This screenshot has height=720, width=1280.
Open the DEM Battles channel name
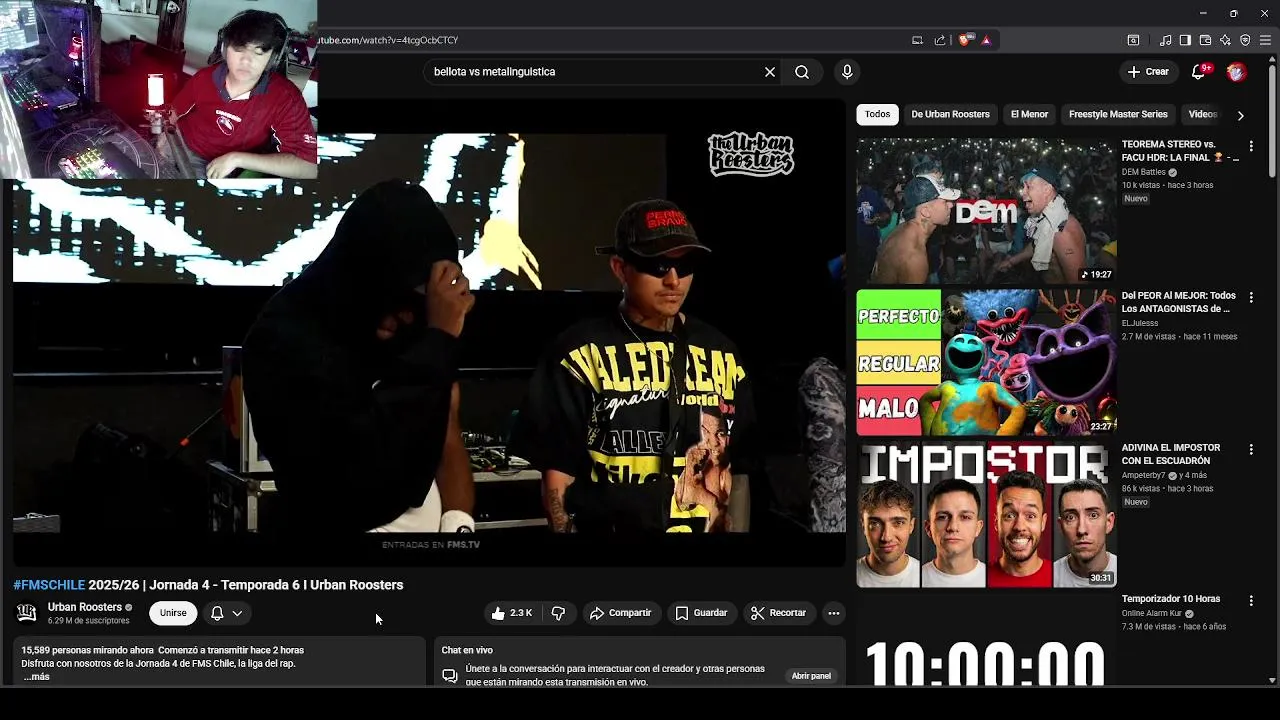pos(1144,172)
